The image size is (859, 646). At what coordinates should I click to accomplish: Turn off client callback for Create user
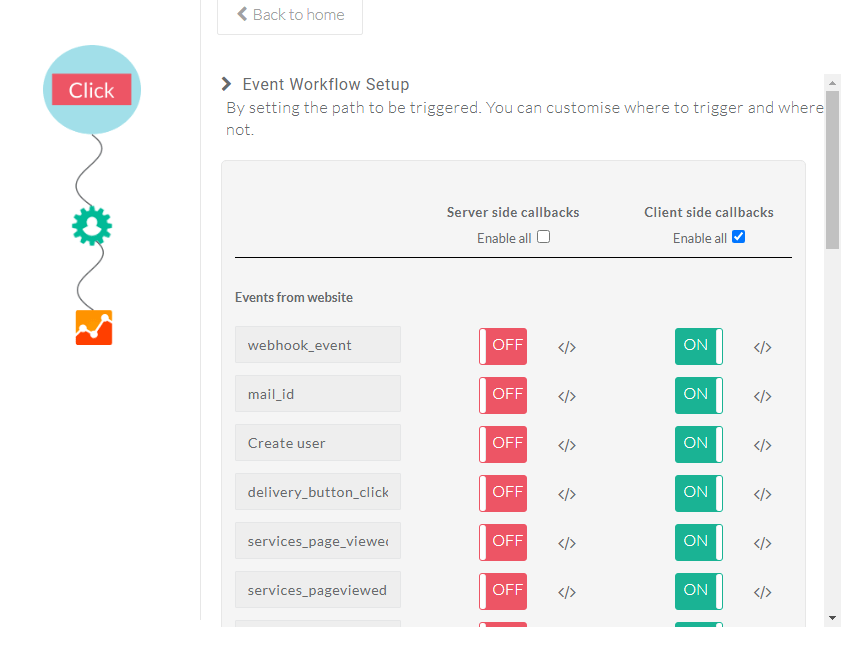point(698,444)
